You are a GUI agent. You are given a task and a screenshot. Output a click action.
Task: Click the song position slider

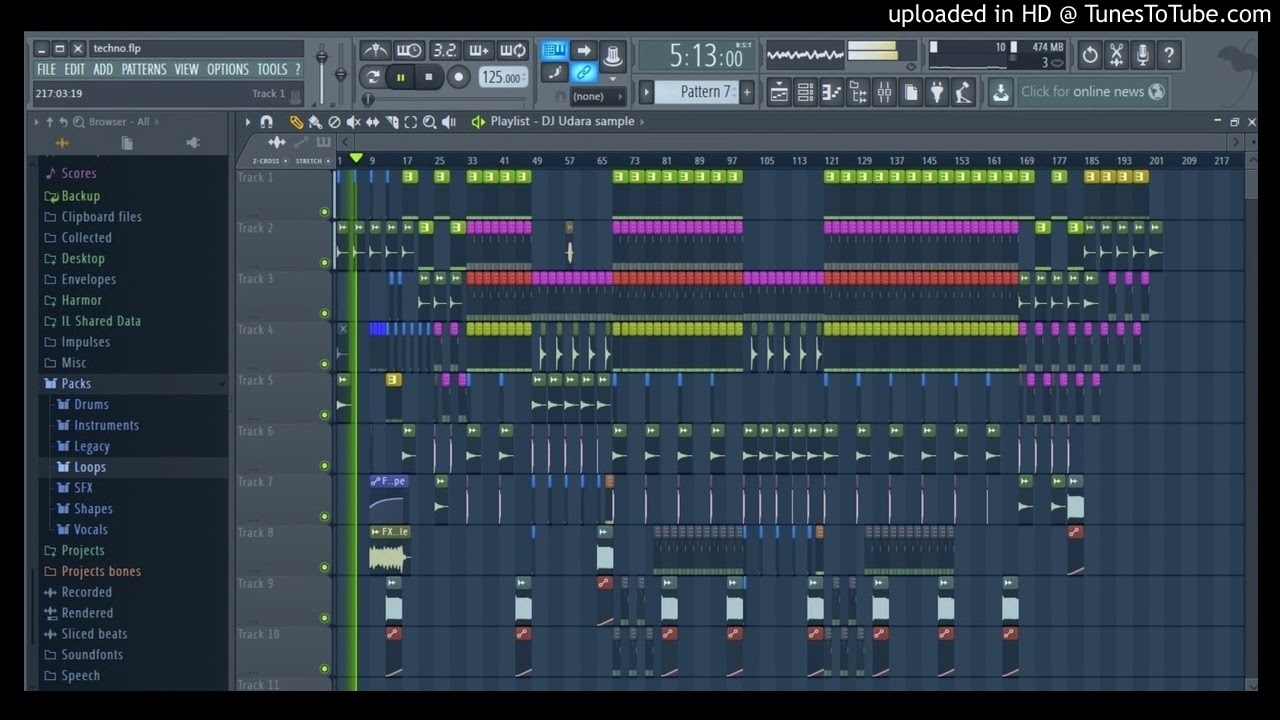445,99
